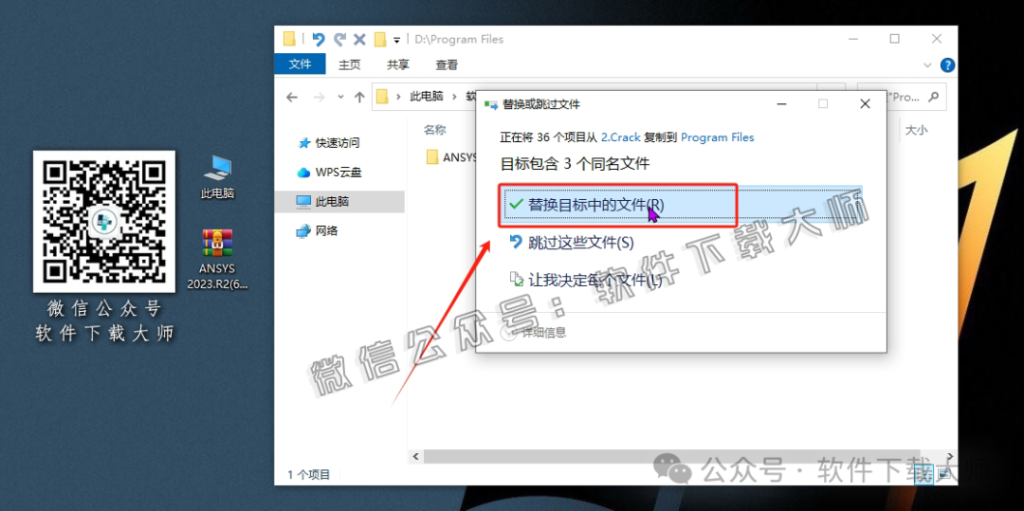Click the new folder icon in title bar
The image size is (1024, 511).
point(380,39)
